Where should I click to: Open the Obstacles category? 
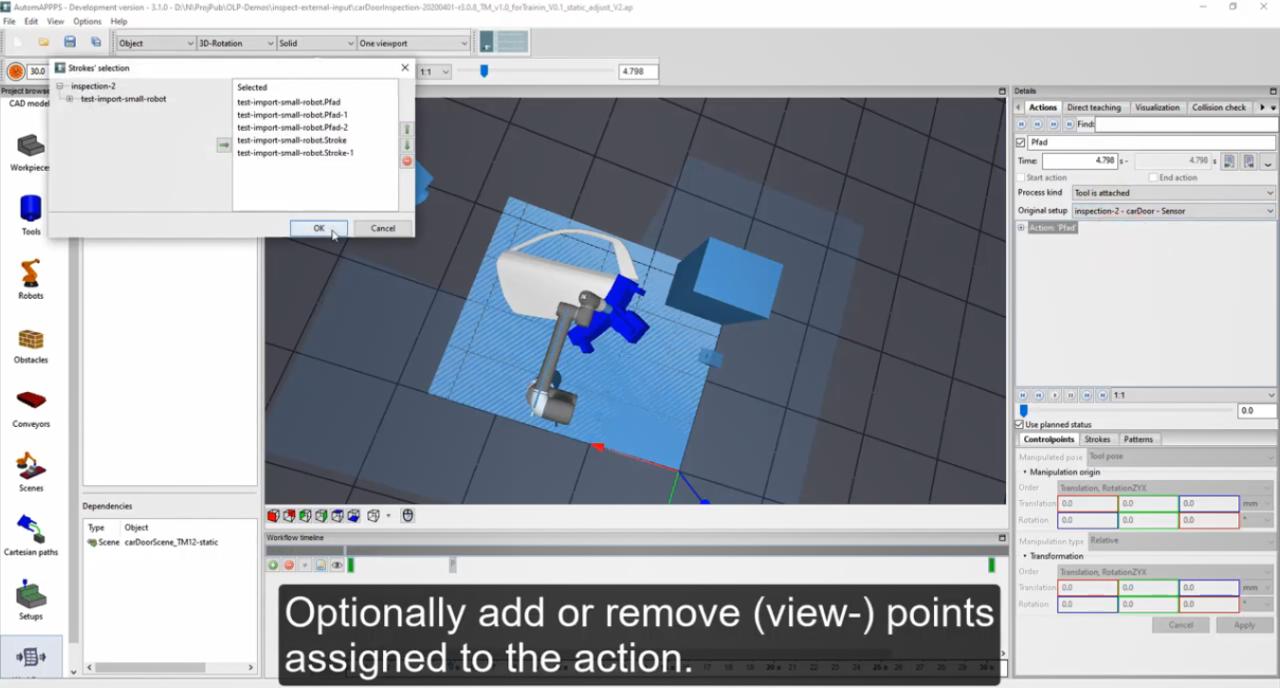pyautogui.click(x=30, y=340)
